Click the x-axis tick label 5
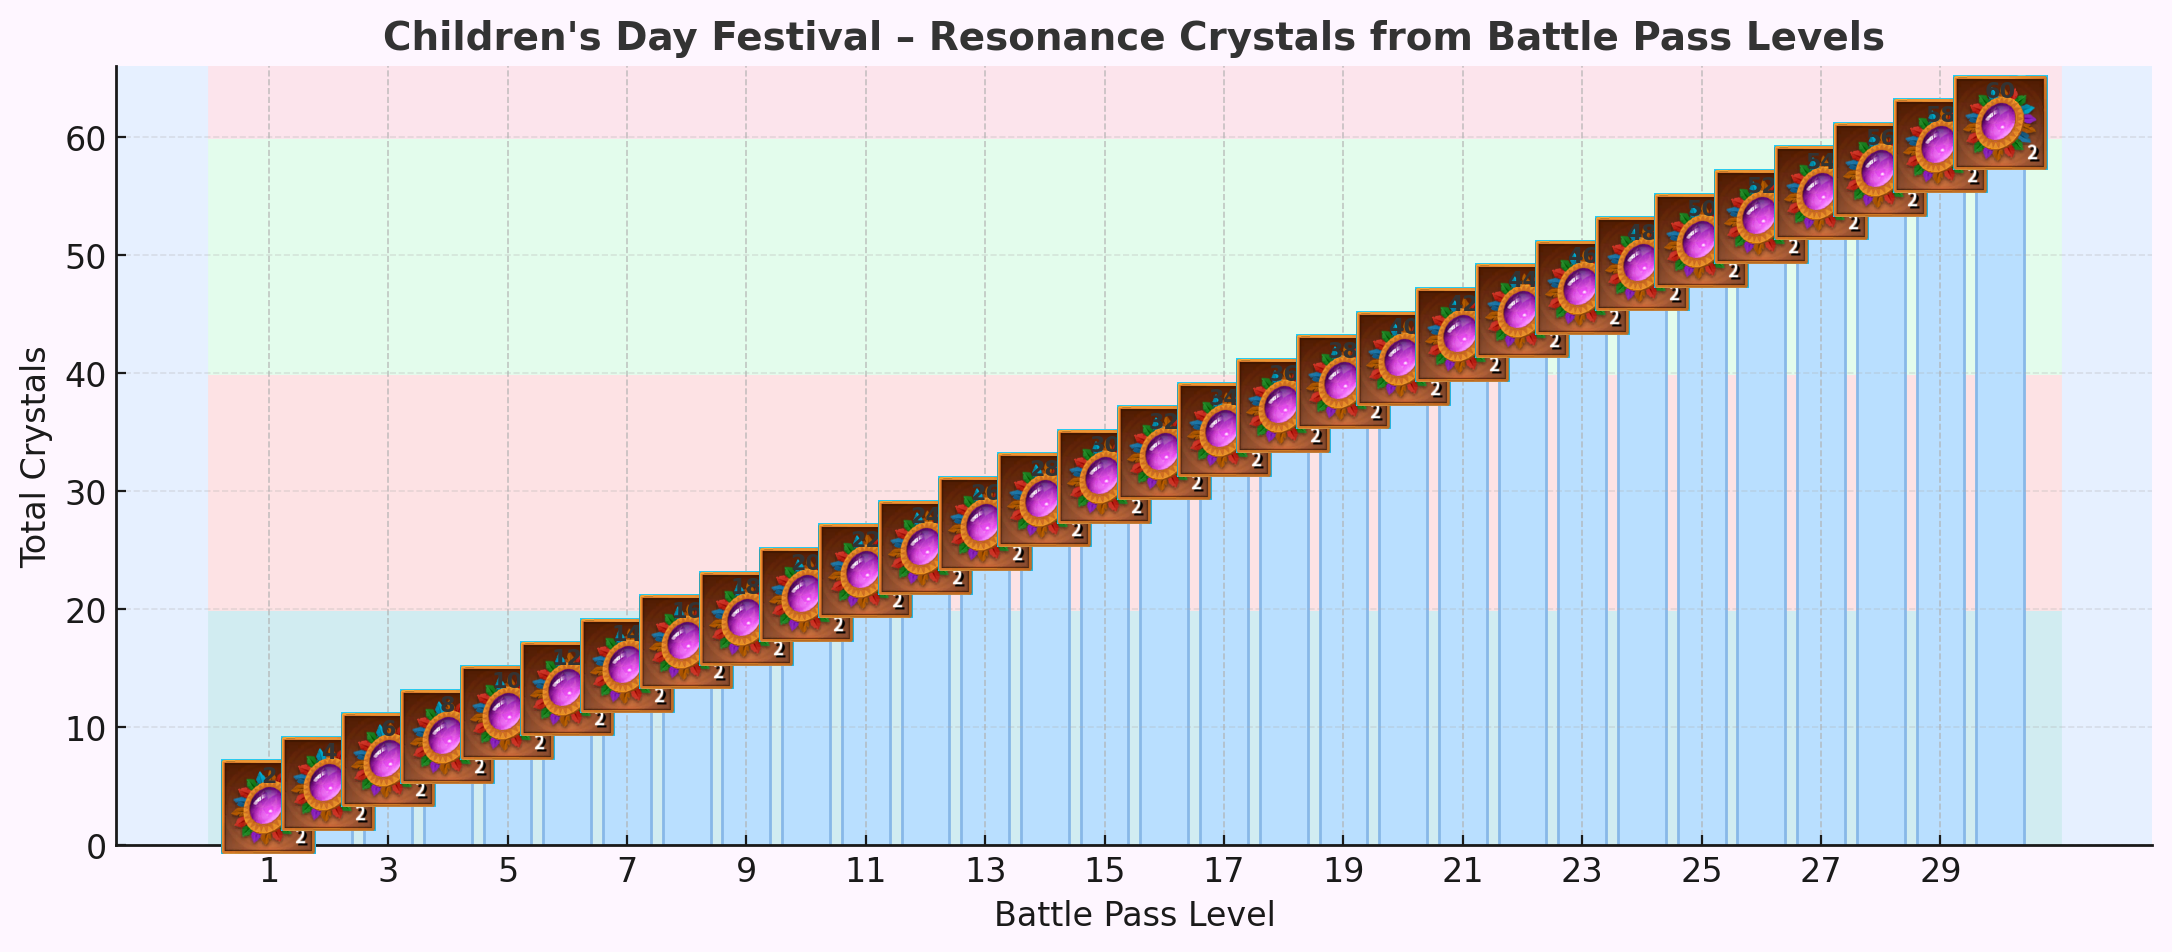This screenshot has width=2172, height=952. [508, 872]
